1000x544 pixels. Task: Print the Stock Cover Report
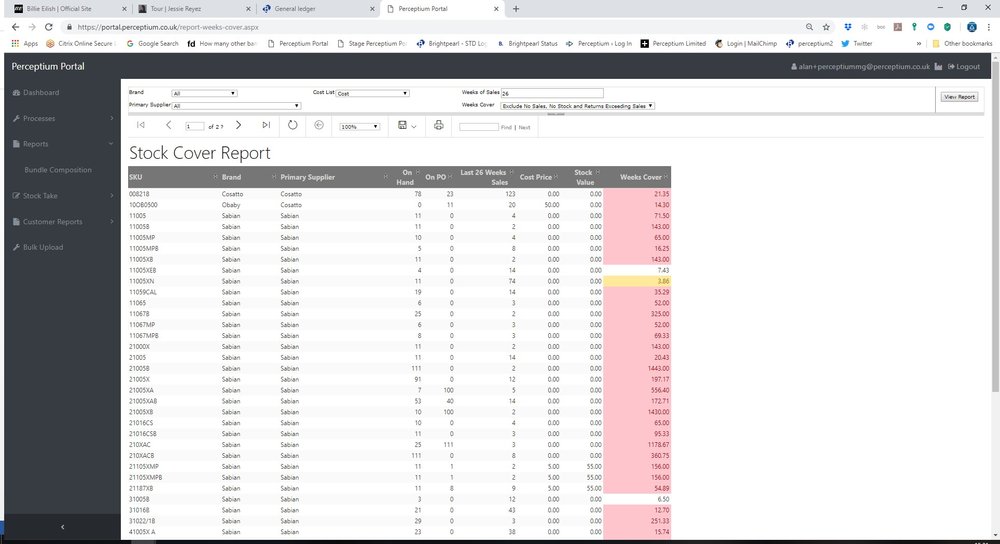coord(438,126)
